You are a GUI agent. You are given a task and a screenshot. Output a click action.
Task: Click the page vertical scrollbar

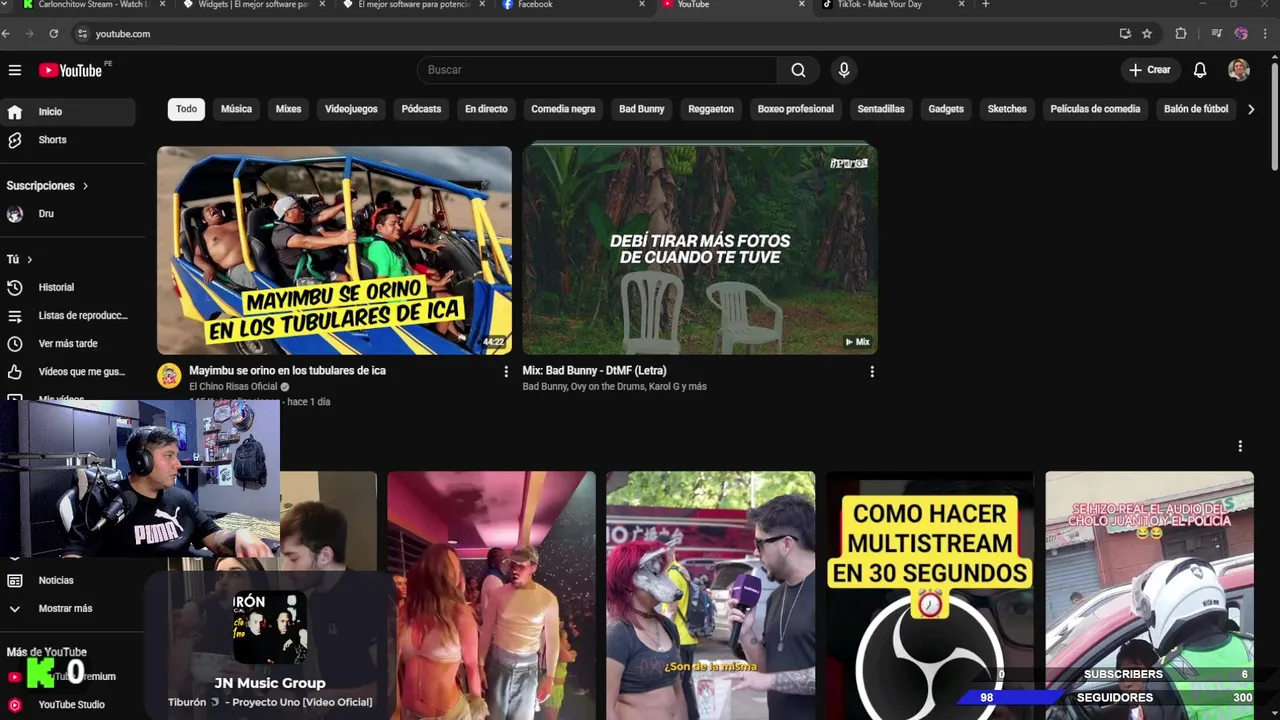(1274, 115)
